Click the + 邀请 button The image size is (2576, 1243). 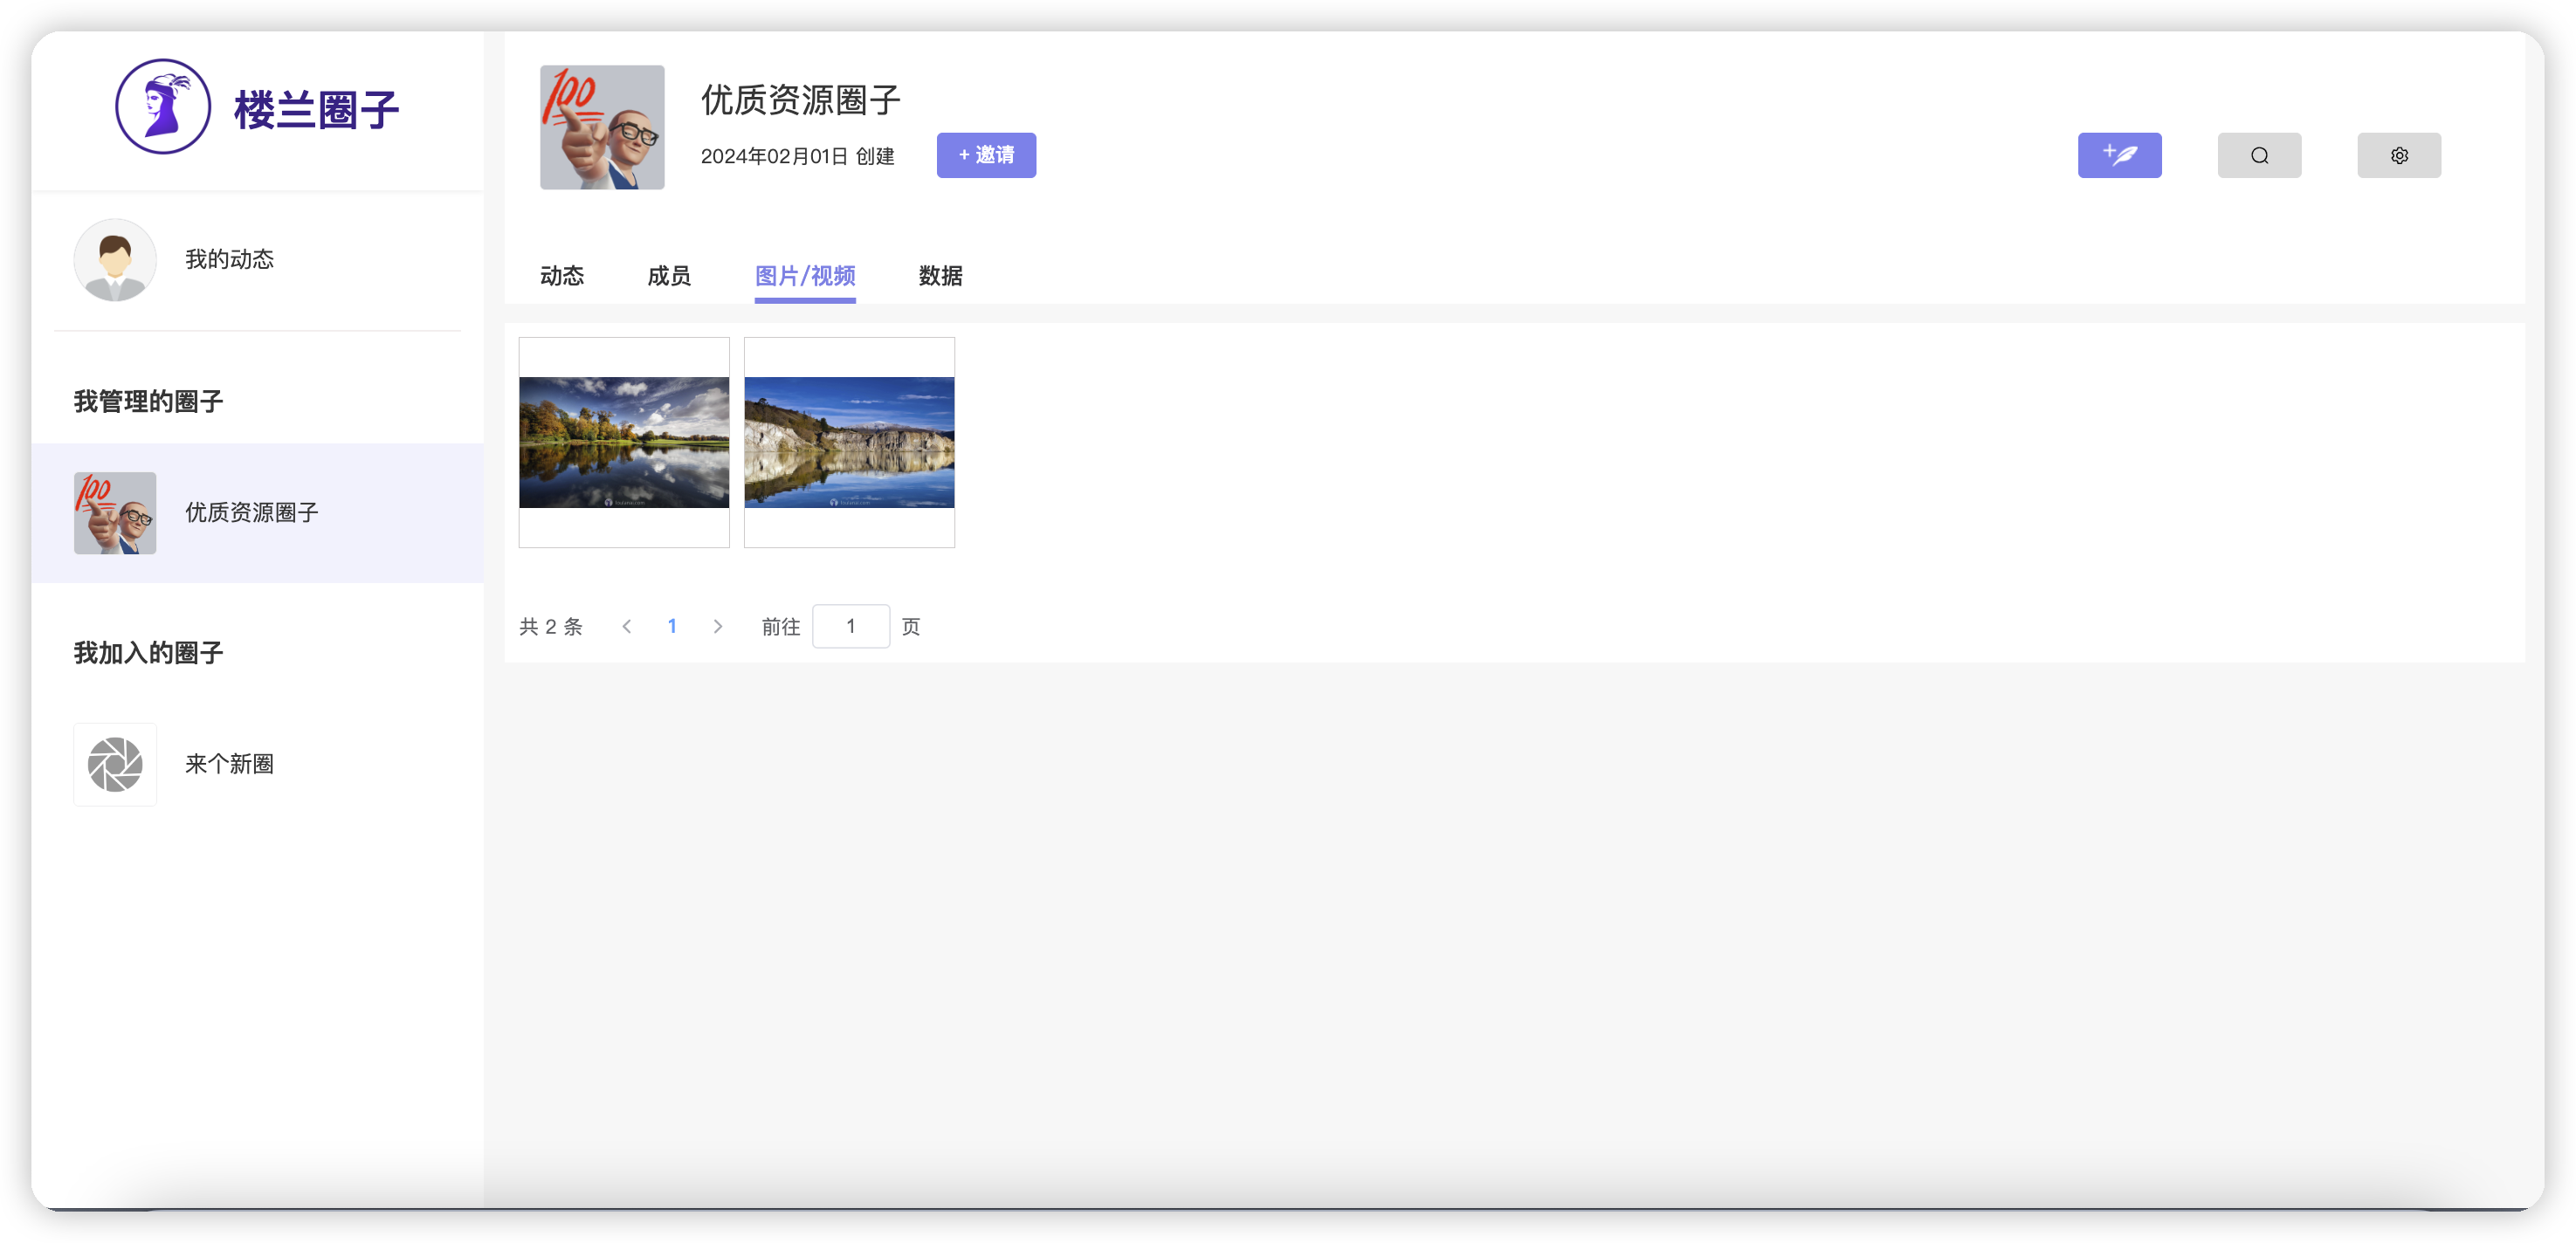click(986, 155)
